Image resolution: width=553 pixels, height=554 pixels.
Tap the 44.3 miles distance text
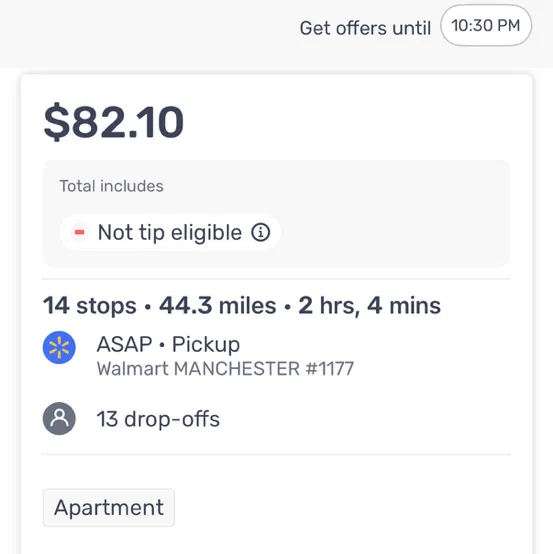[x=218, y=305]
